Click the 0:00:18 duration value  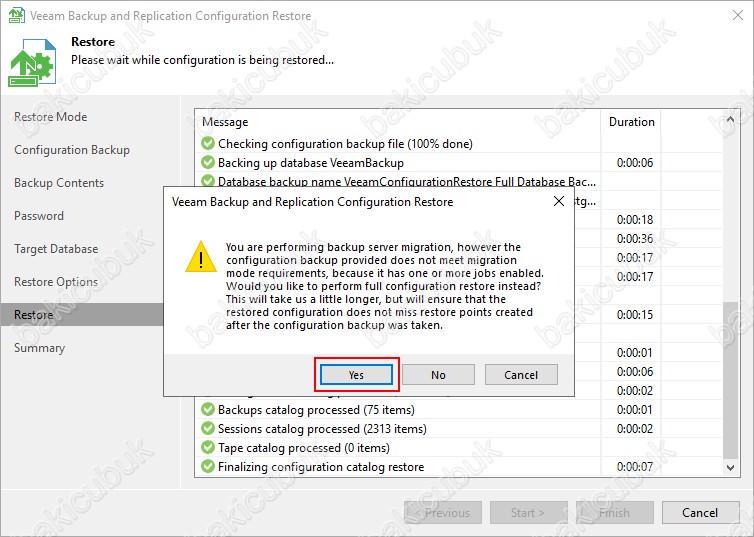[635, 220]
